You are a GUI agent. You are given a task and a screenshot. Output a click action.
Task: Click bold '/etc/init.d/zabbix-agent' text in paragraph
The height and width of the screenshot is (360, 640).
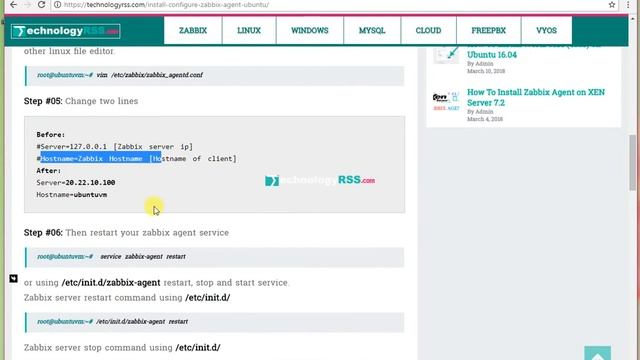(x=111, y=282)
